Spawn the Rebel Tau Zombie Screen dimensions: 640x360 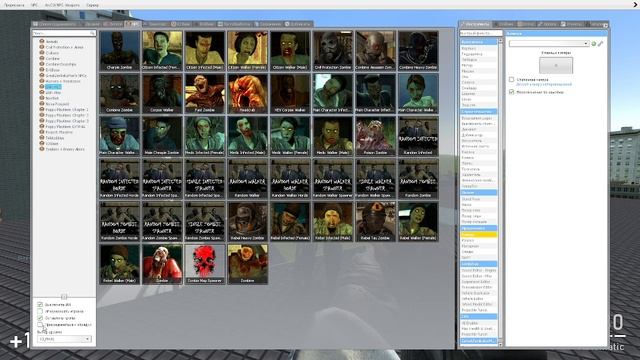376,221
